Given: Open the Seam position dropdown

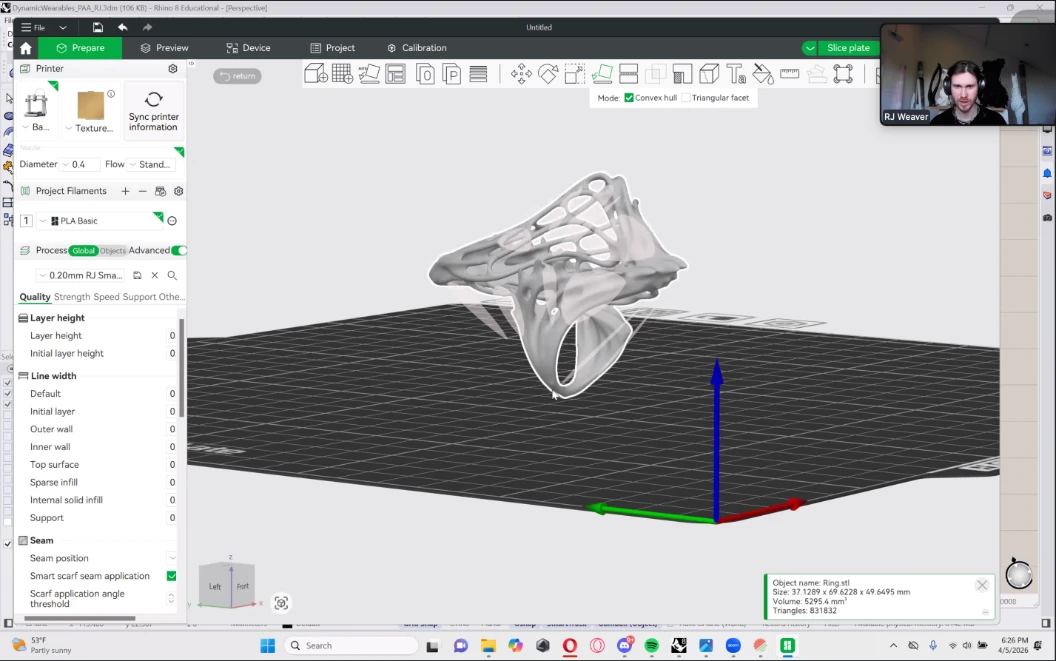Looking at the screenshot, I should [171, 558].
